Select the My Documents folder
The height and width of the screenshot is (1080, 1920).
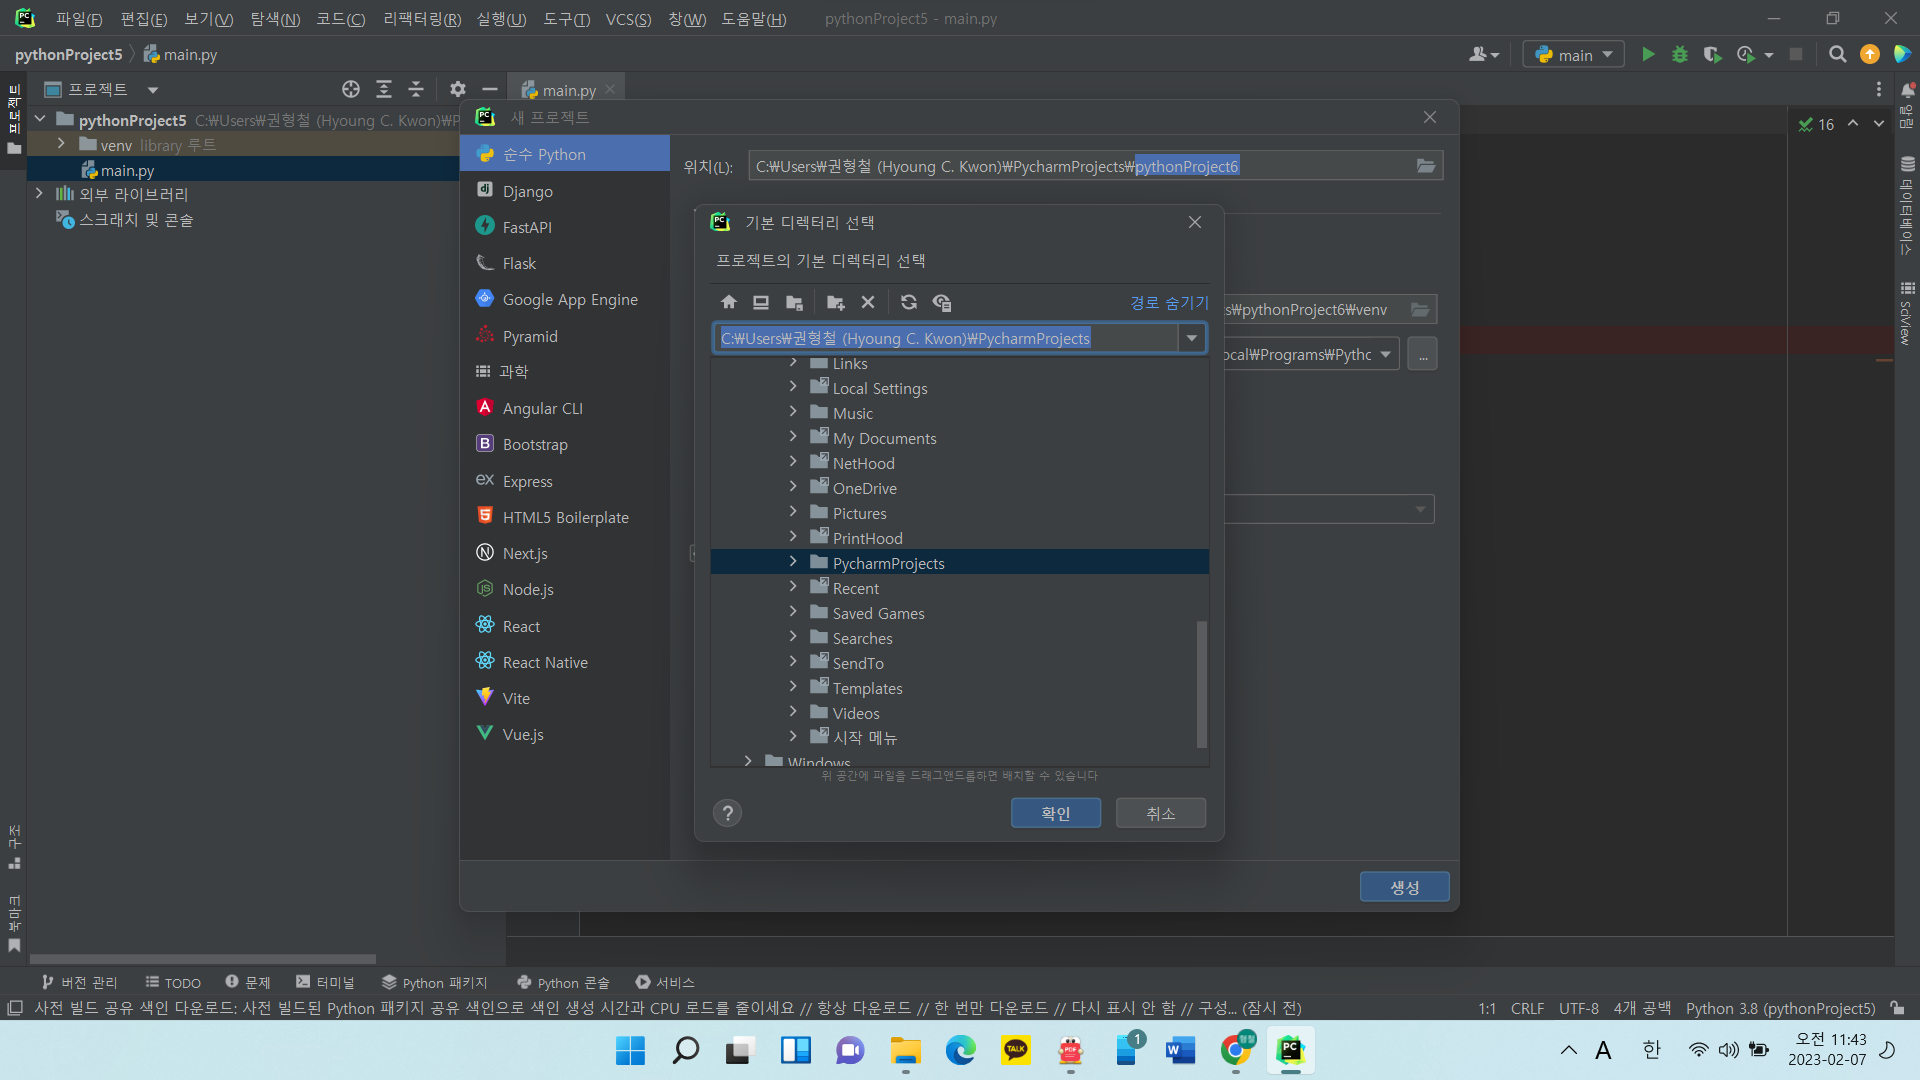click(x=884, y=438)
